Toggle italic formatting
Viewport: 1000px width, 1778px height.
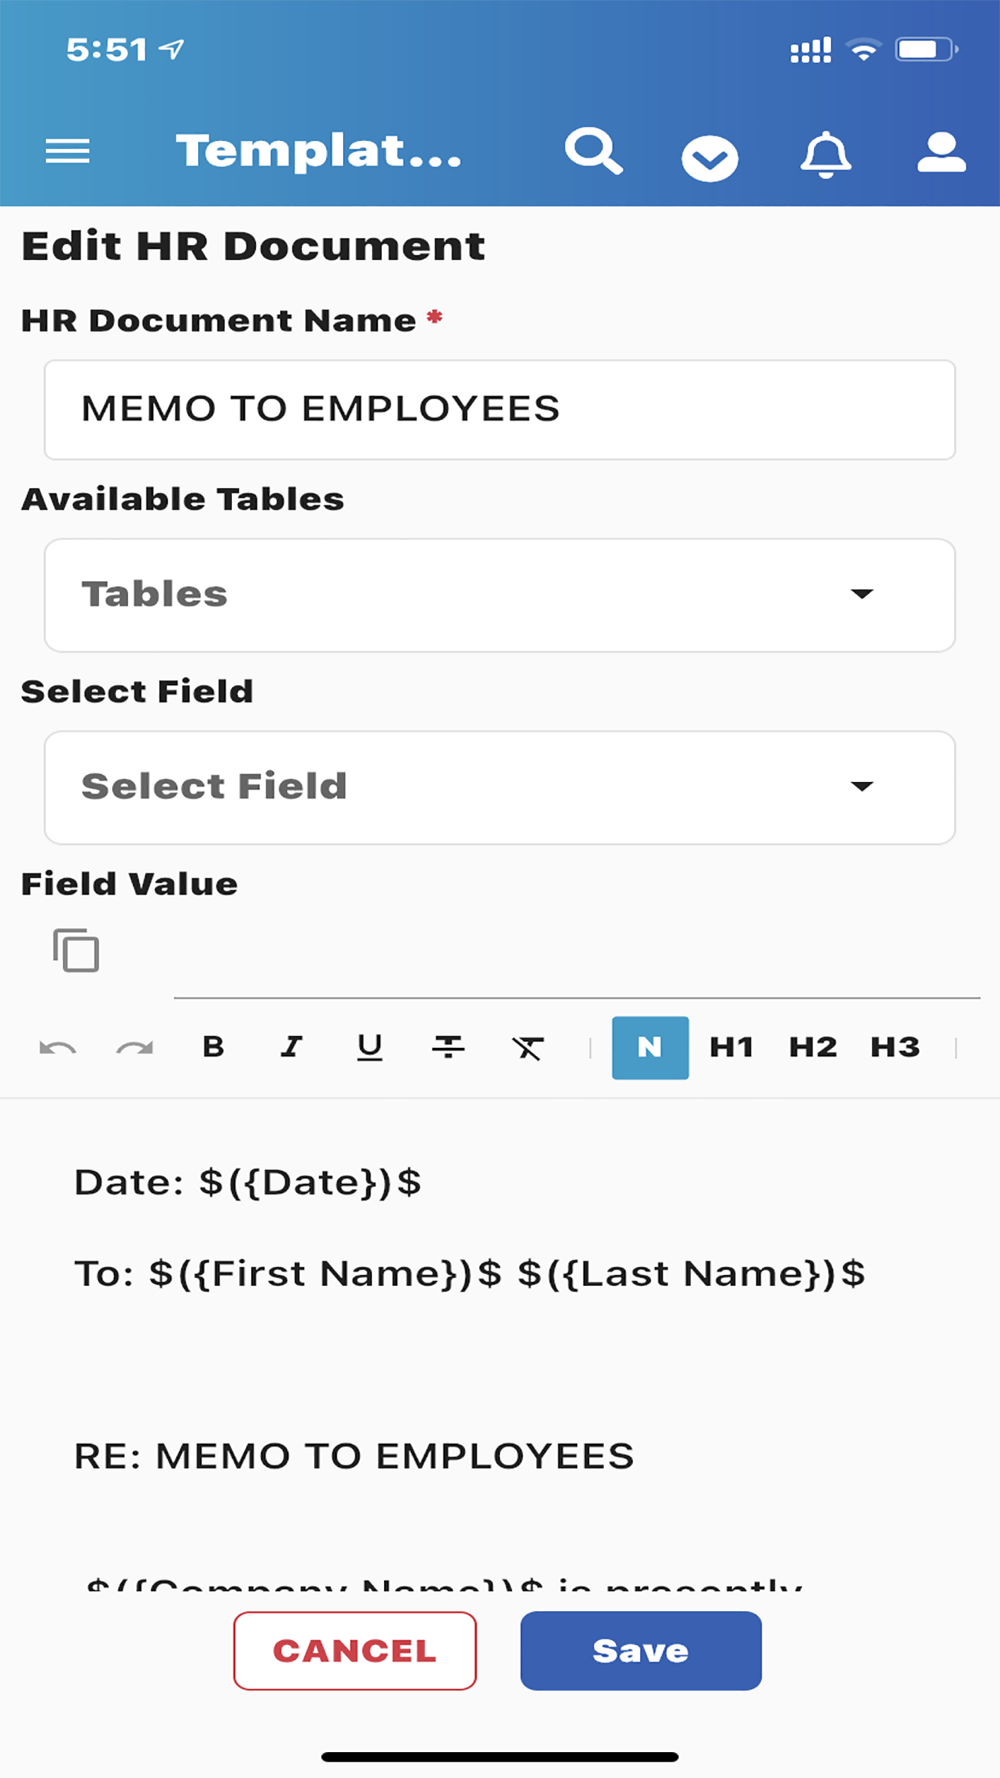(291, 1047)
